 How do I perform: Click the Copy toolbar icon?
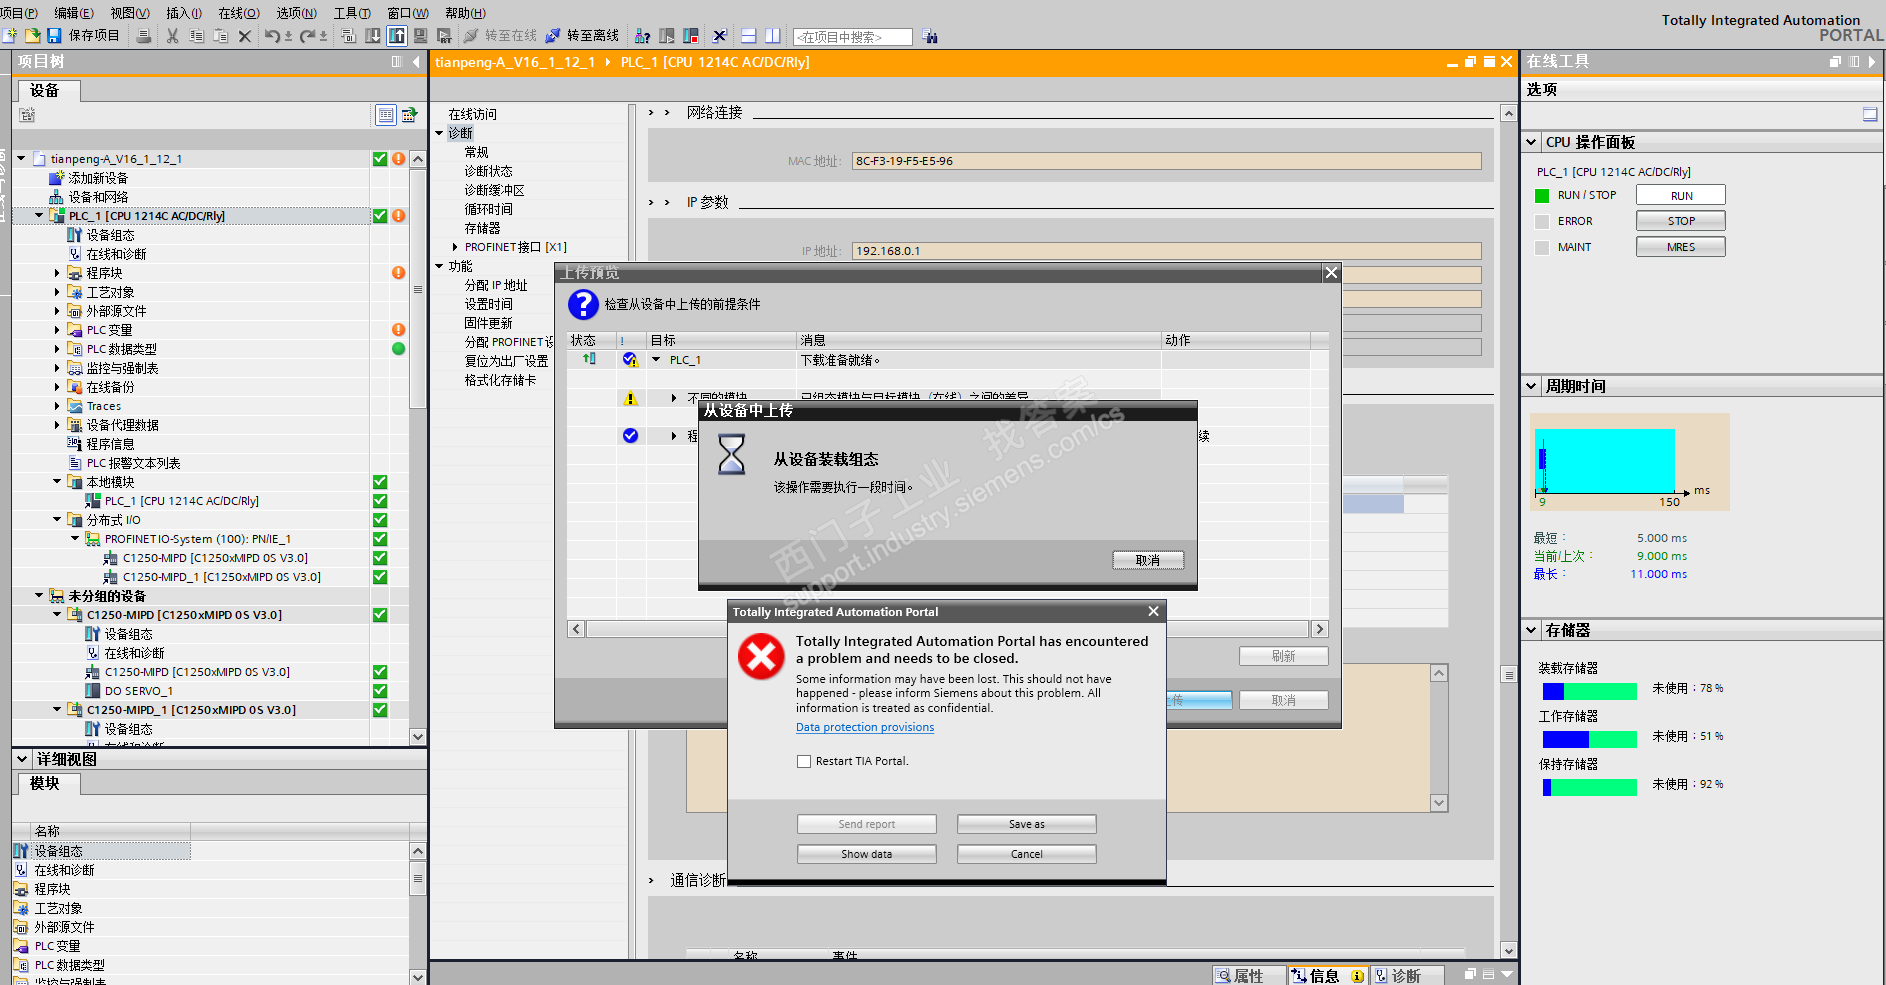[x=196, y=36]
